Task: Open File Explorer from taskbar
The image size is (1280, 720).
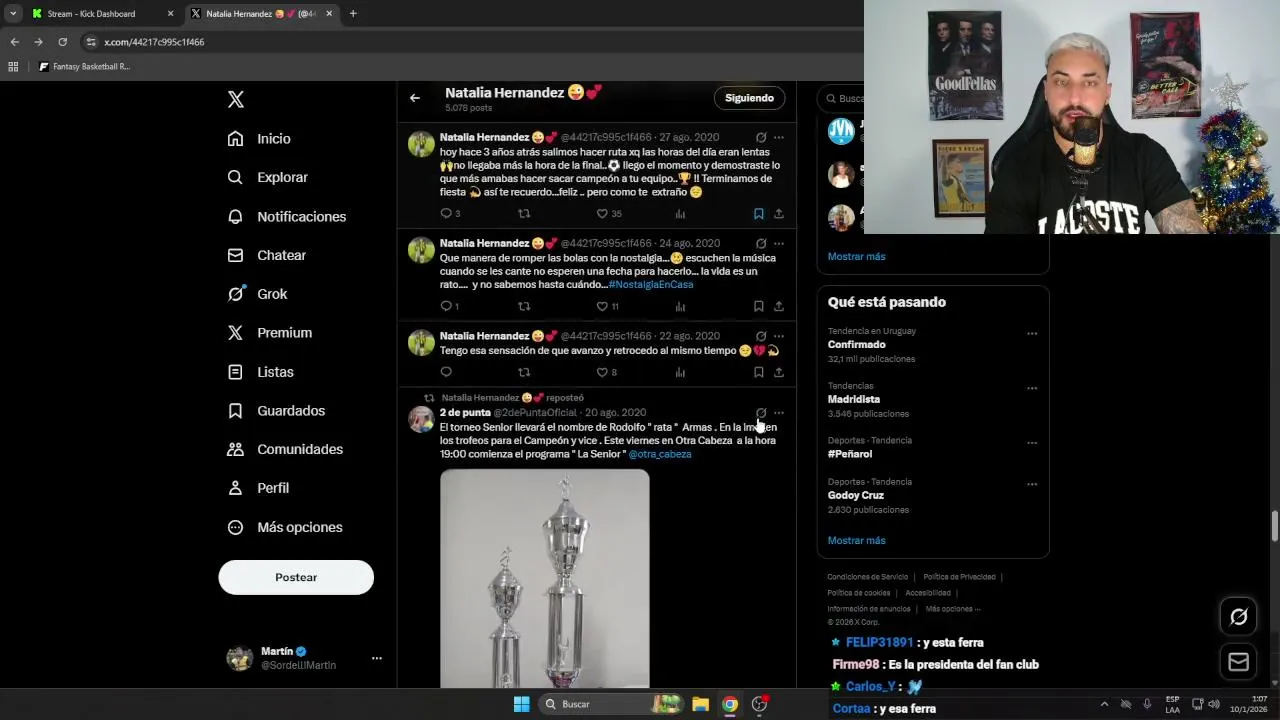Action: (701, 704)
